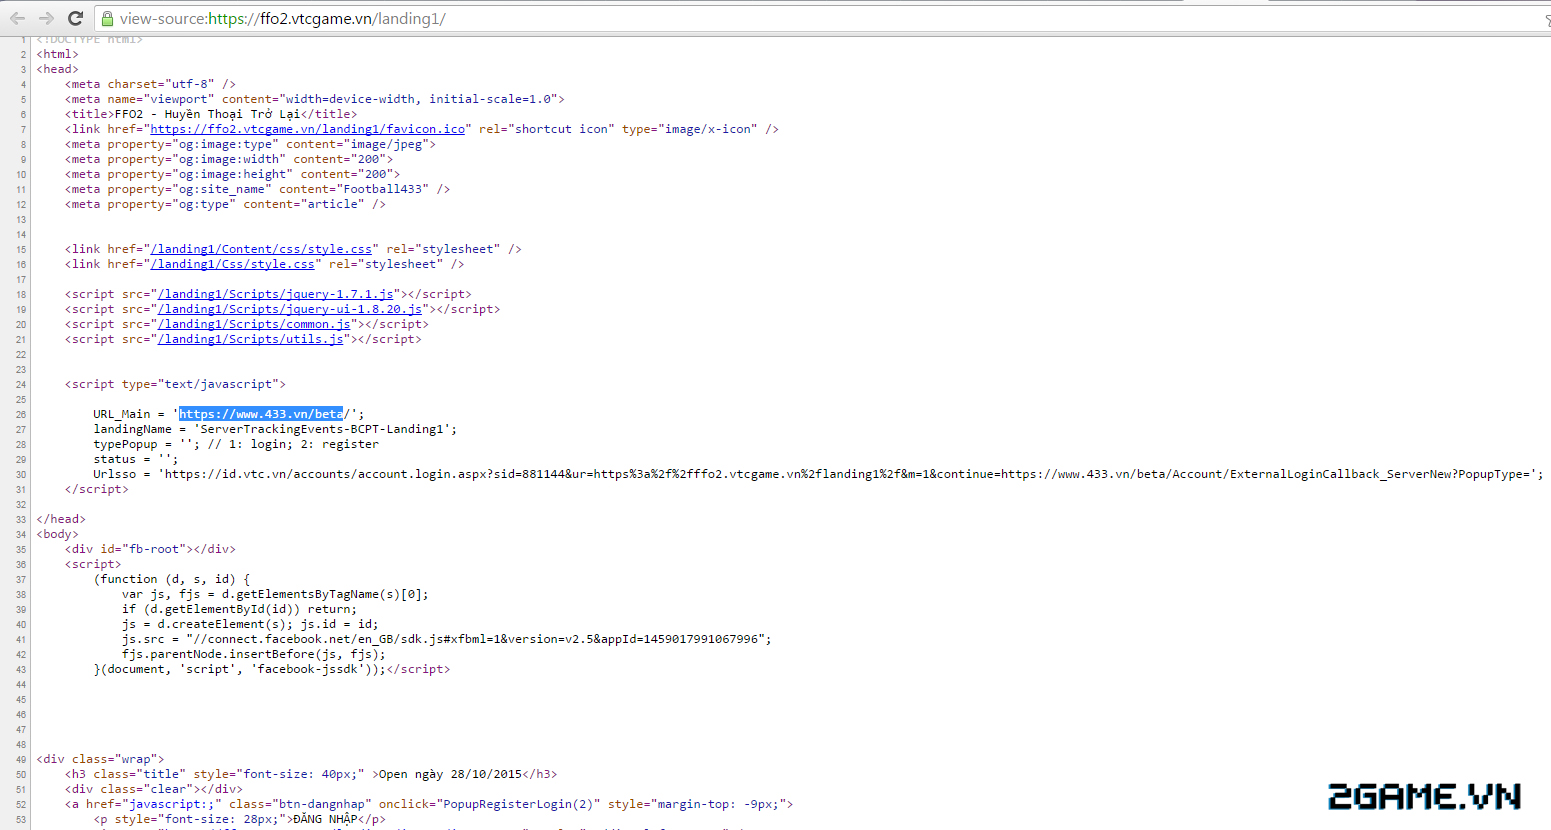Click the '(function (d, s, id) {' line
Viewport: 1551px width, 830px height.
point(172,579)
